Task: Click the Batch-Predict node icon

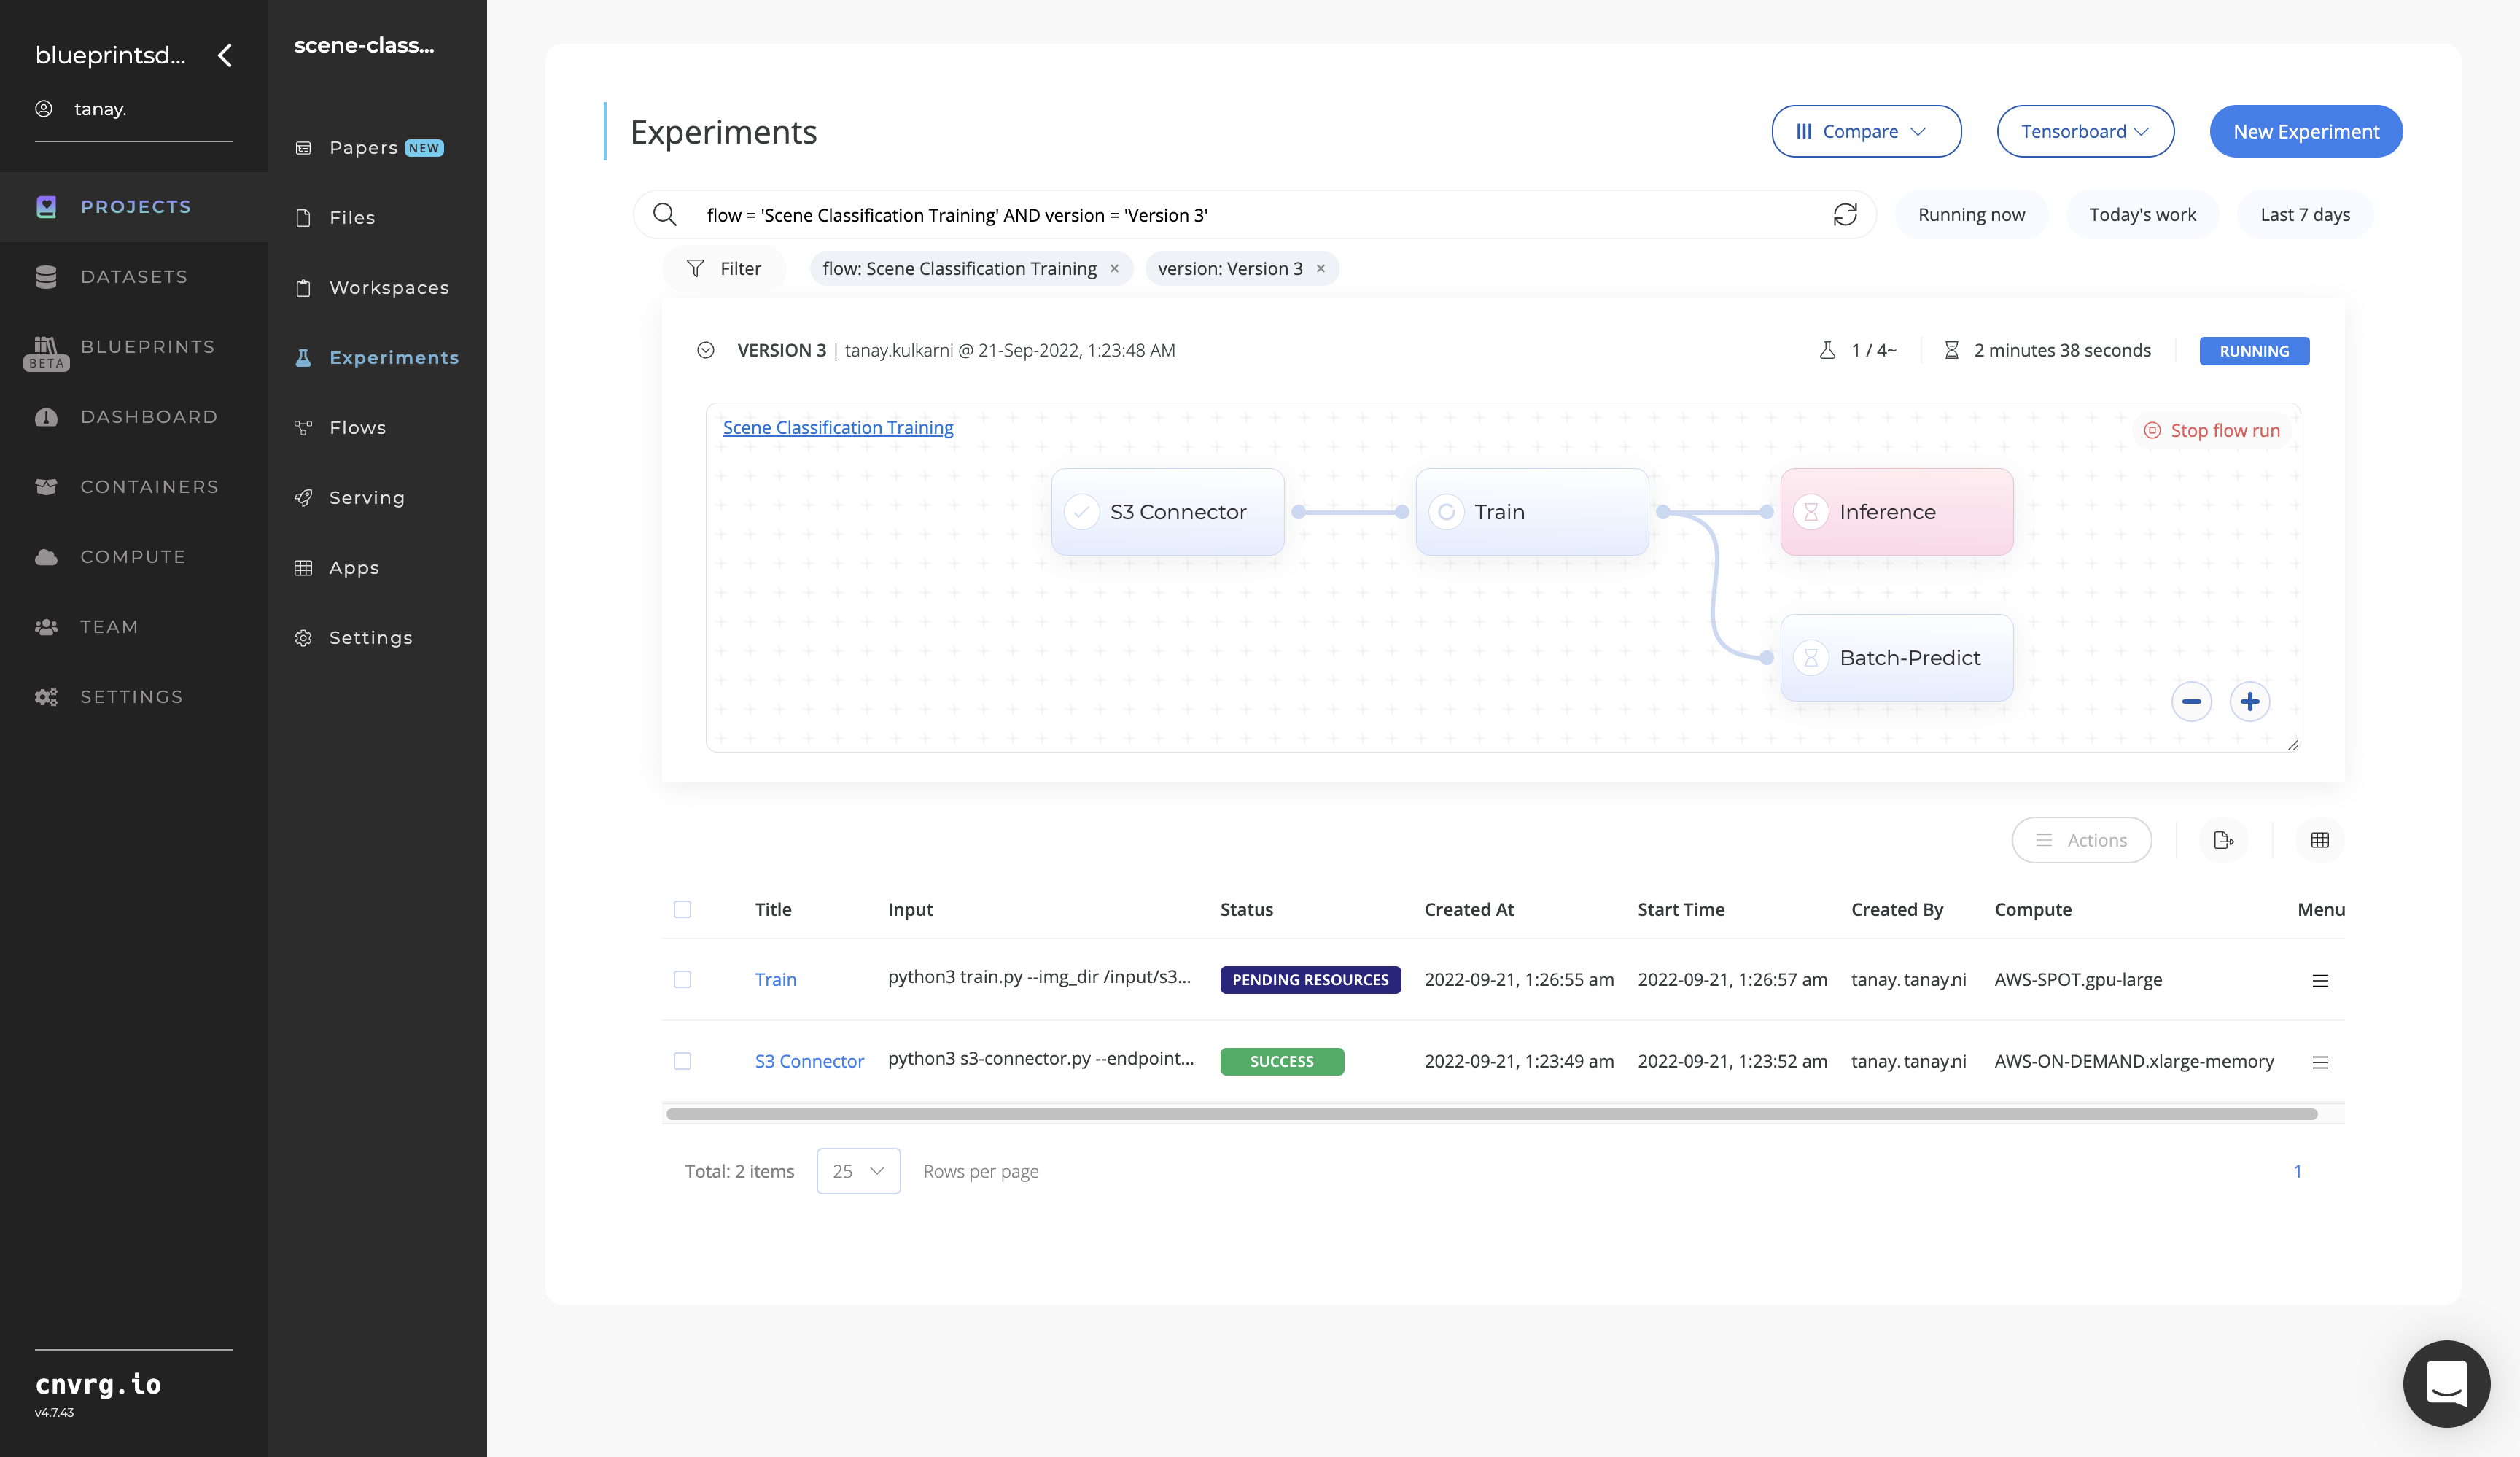Action: tap(1811, 657)
